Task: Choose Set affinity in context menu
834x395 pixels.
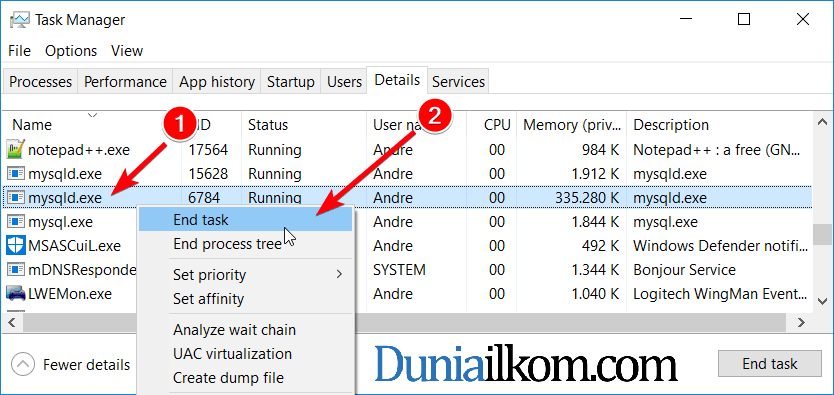Action: (246, 299)
